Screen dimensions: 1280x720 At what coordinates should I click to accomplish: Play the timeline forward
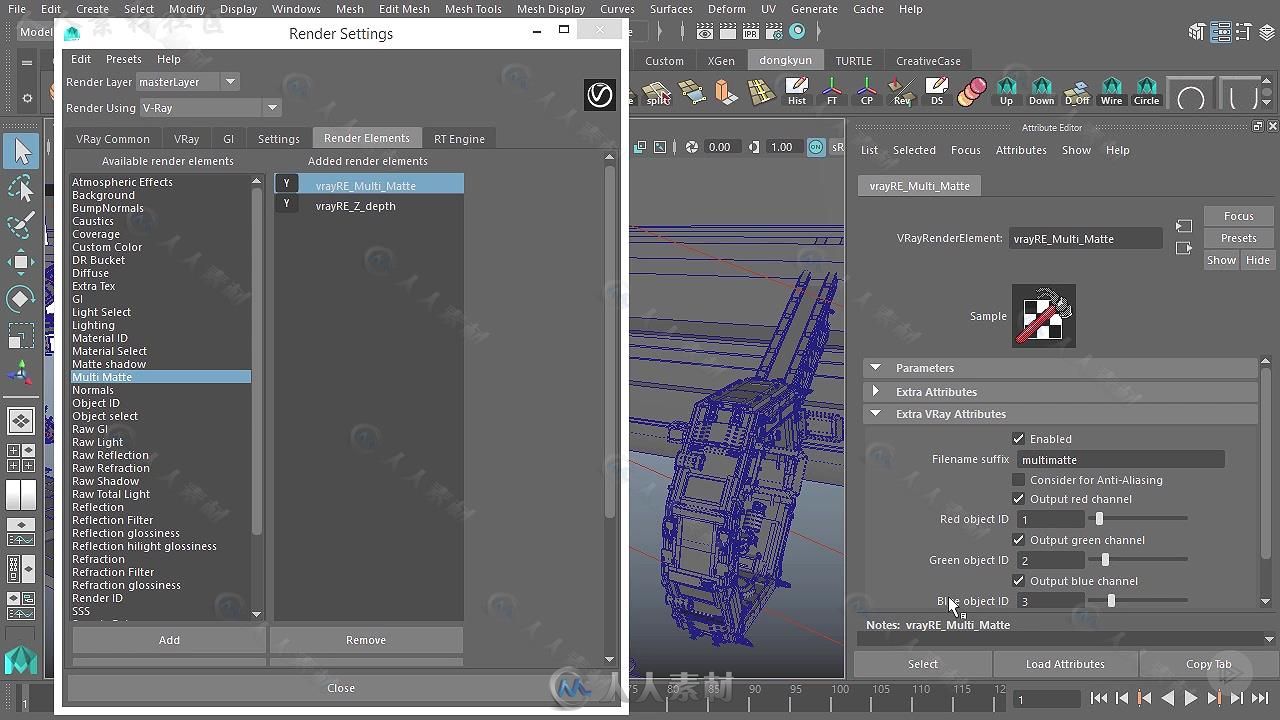1190,699
